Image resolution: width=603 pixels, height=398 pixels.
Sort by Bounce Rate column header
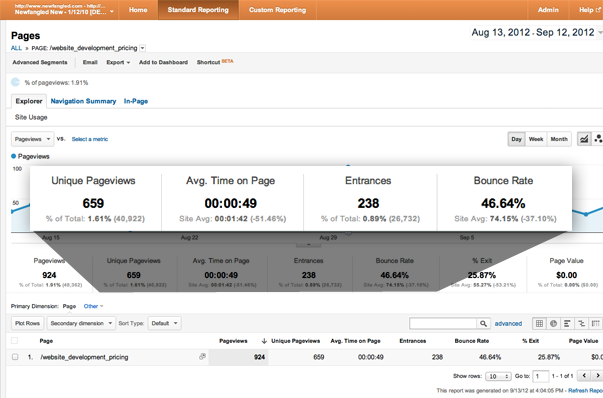coord(471,341)
